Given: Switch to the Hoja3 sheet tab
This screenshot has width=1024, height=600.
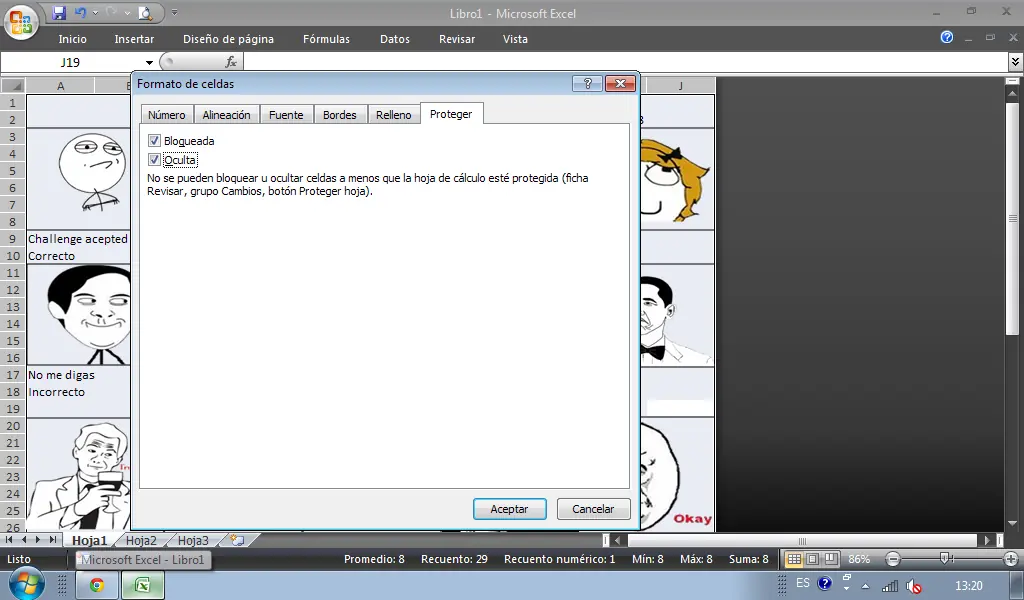Looking at the screenshot, I should pos(193,540).
